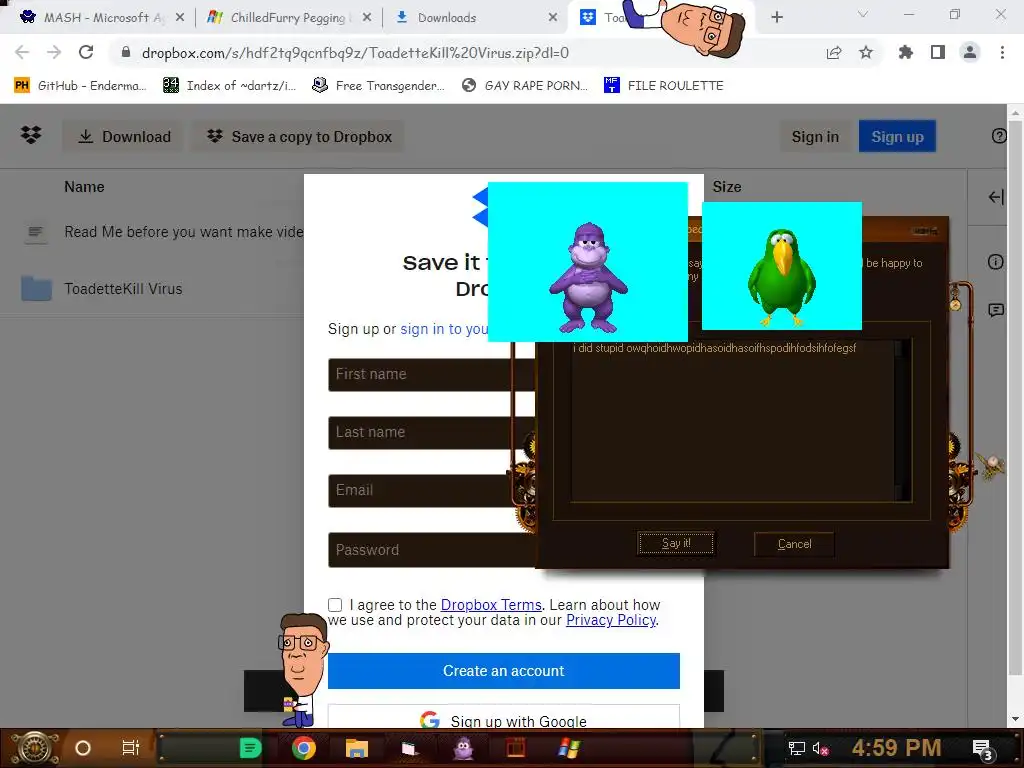This screenshot has width=1024, height=768.
Task: Open the Chrome three-dot menu
Action: [1002, 52]
